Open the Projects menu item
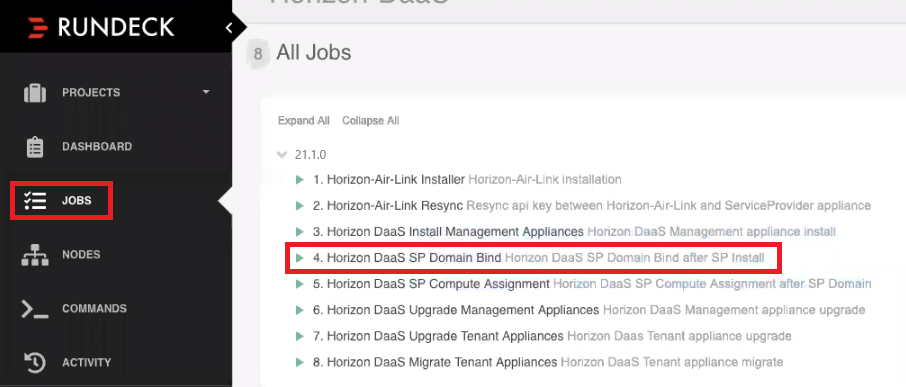The image size is (906, 387). point(91,92)
